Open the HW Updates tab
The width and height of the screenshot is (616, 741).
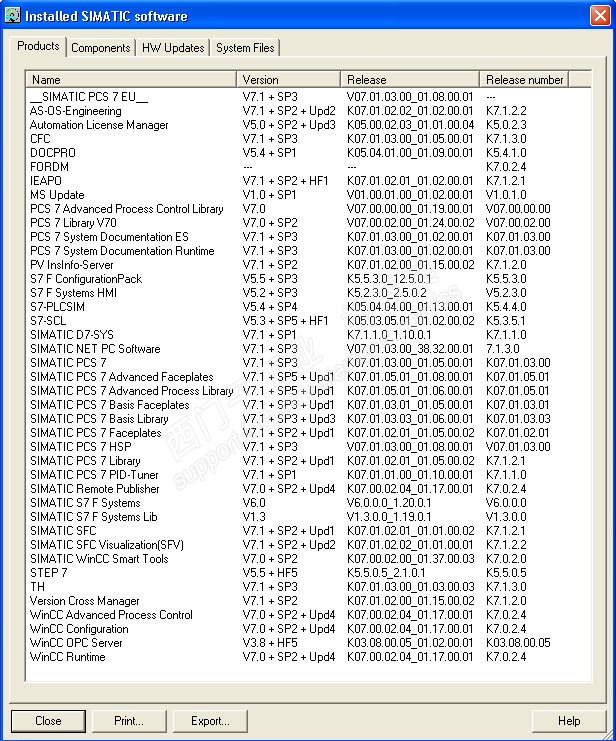pos(173,48)
